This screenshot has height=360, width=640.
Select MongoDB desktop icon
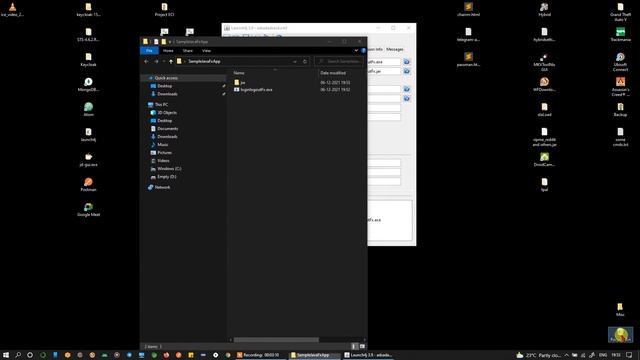(x=88, y=84)
